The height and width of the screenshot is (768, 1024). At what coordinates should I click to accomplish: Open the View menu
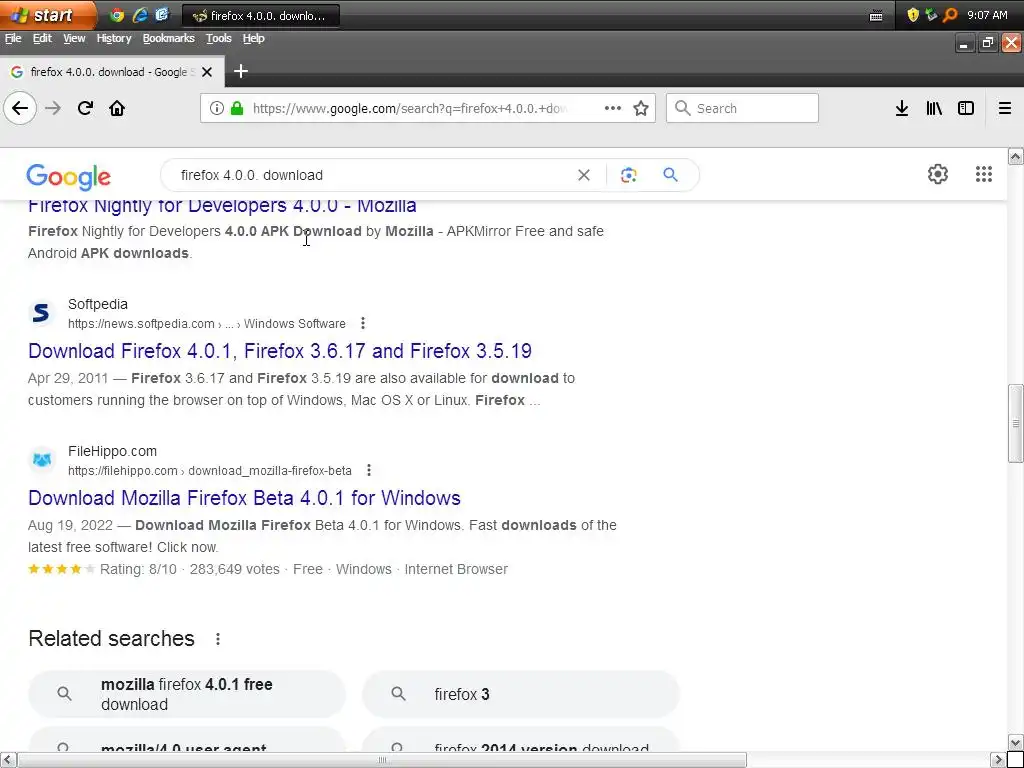pyautogui.click(x=74, y=39)
